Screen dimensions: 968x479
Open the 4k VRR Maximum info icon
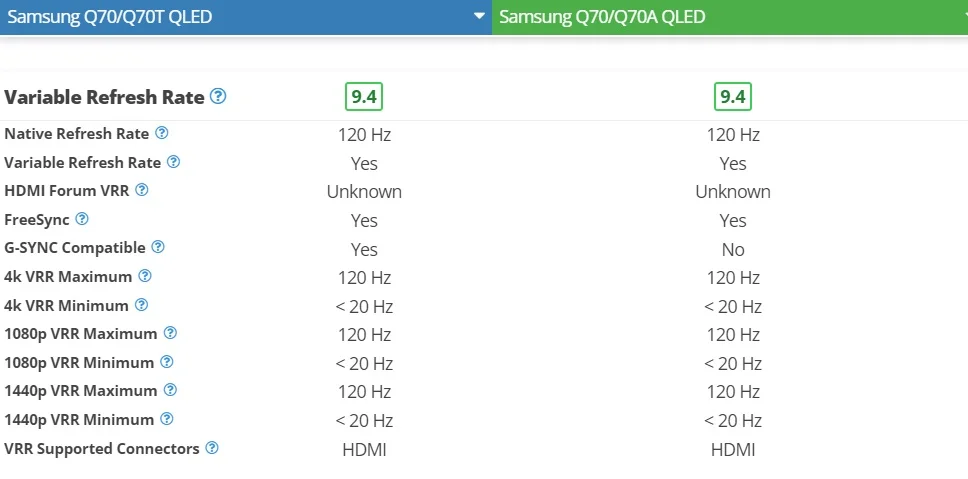[x=144, y=276]
